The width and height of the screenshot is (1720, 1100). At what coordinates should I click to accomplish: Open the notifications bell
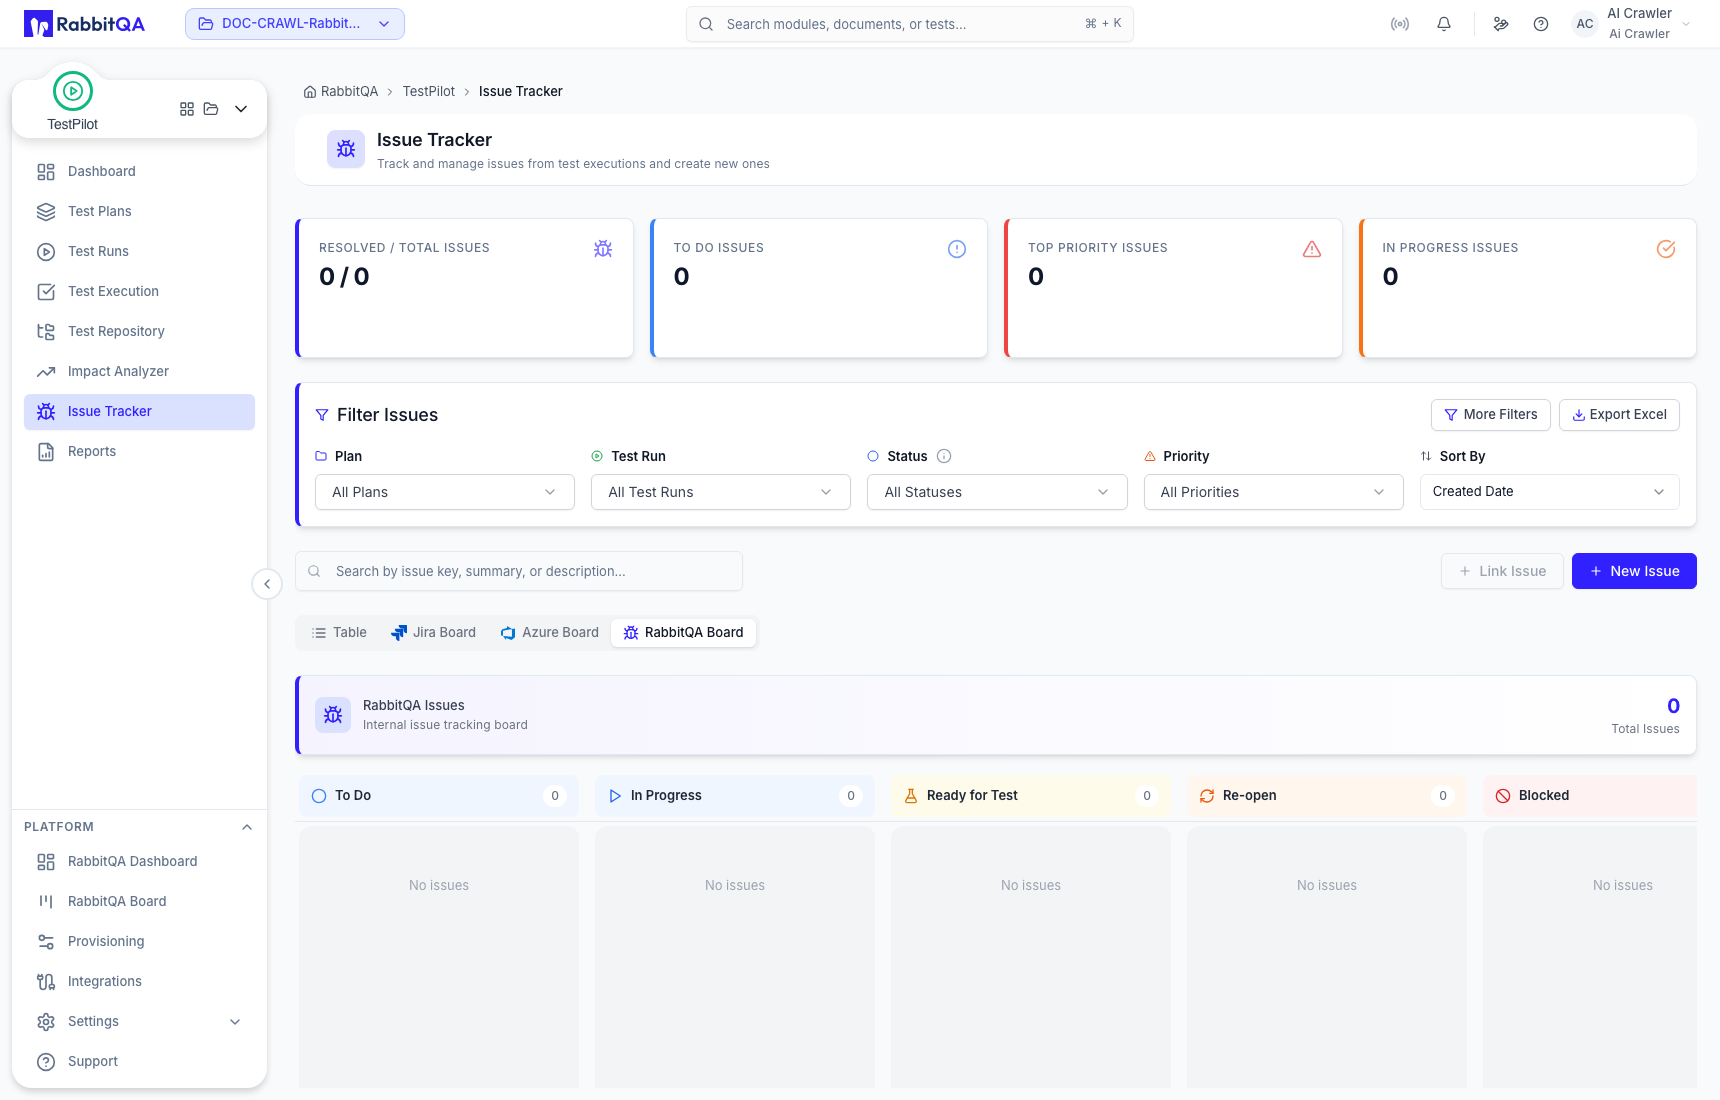point(1444,24)
